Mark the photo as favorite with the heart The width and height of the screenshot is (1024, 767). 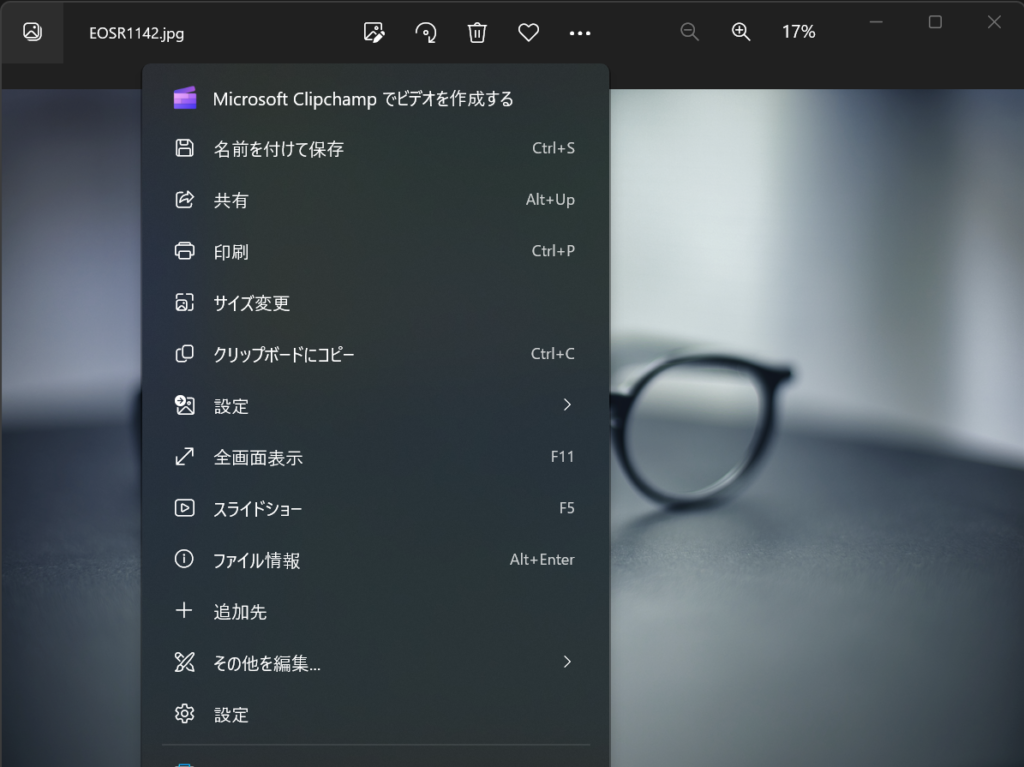pyautogui.click(x=528, y=32)
